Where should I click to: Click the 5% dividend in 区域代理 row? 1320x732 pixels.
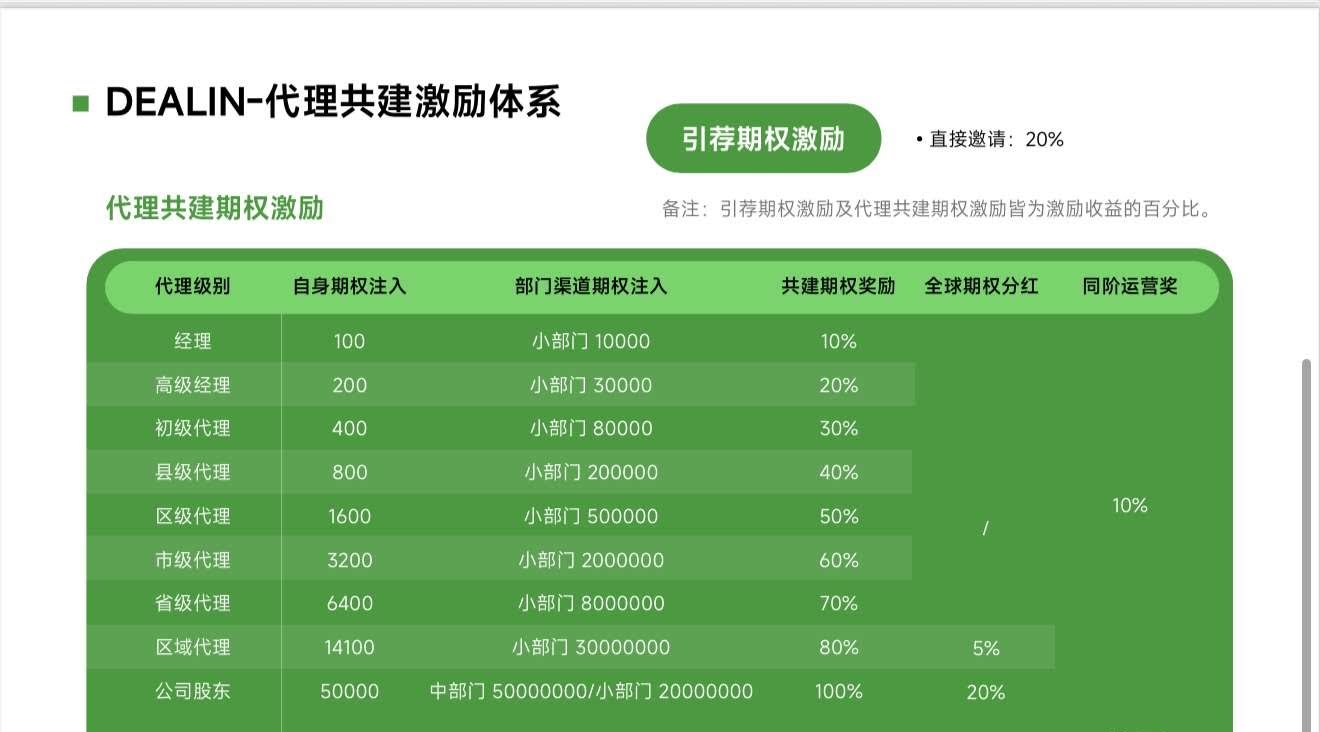point(986,648)
